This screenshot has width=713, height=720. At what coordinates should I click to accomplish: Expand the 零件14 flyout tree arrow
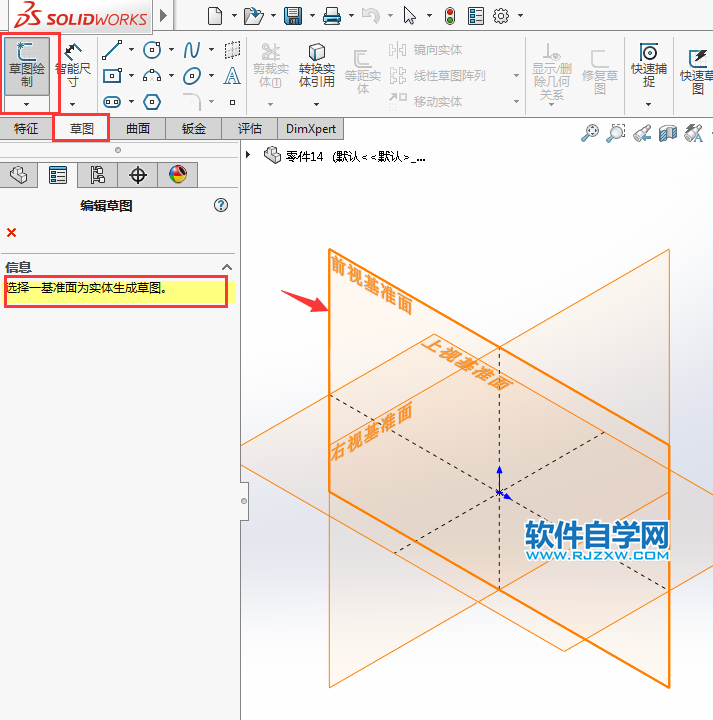coord(248,155)
